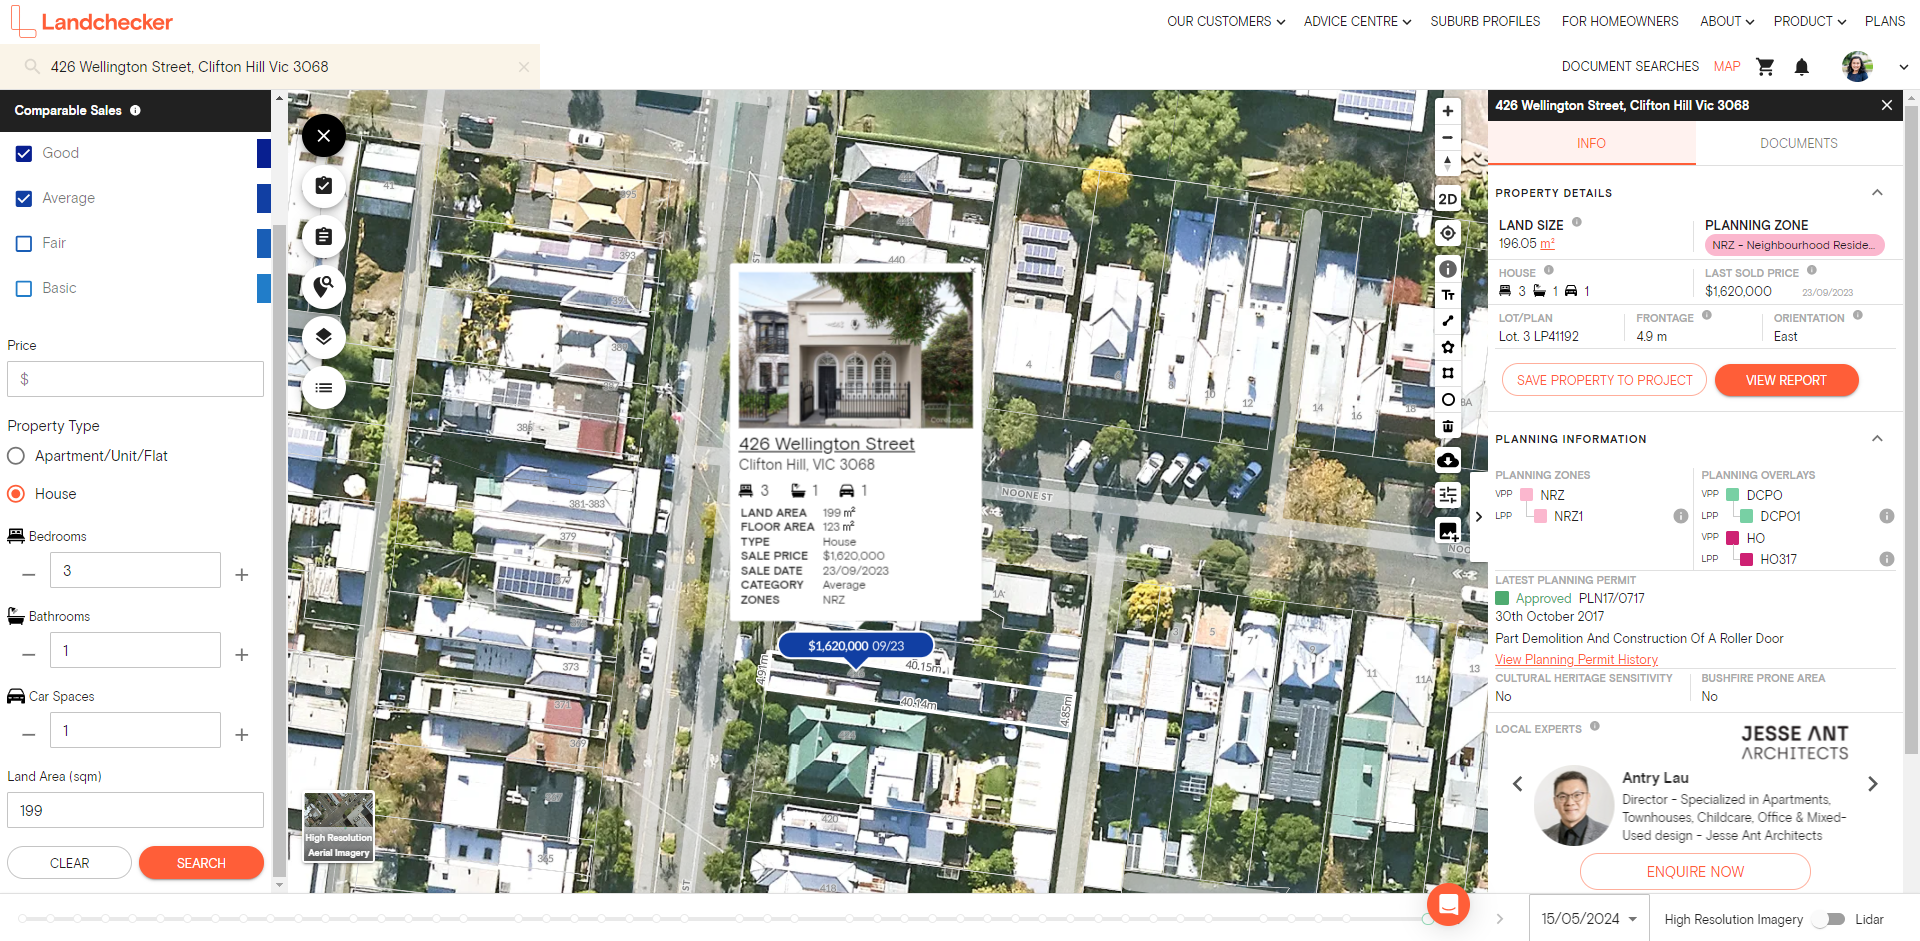Open the orange chat support bubble
1920x941 pixels.
tap(1448, 905)
